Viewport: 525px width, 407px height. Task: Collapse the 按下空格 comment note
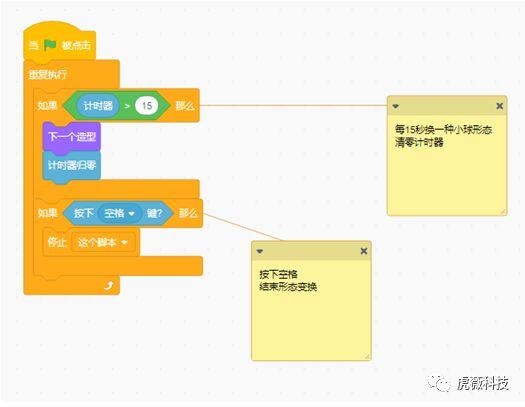[x=260, y=251]
